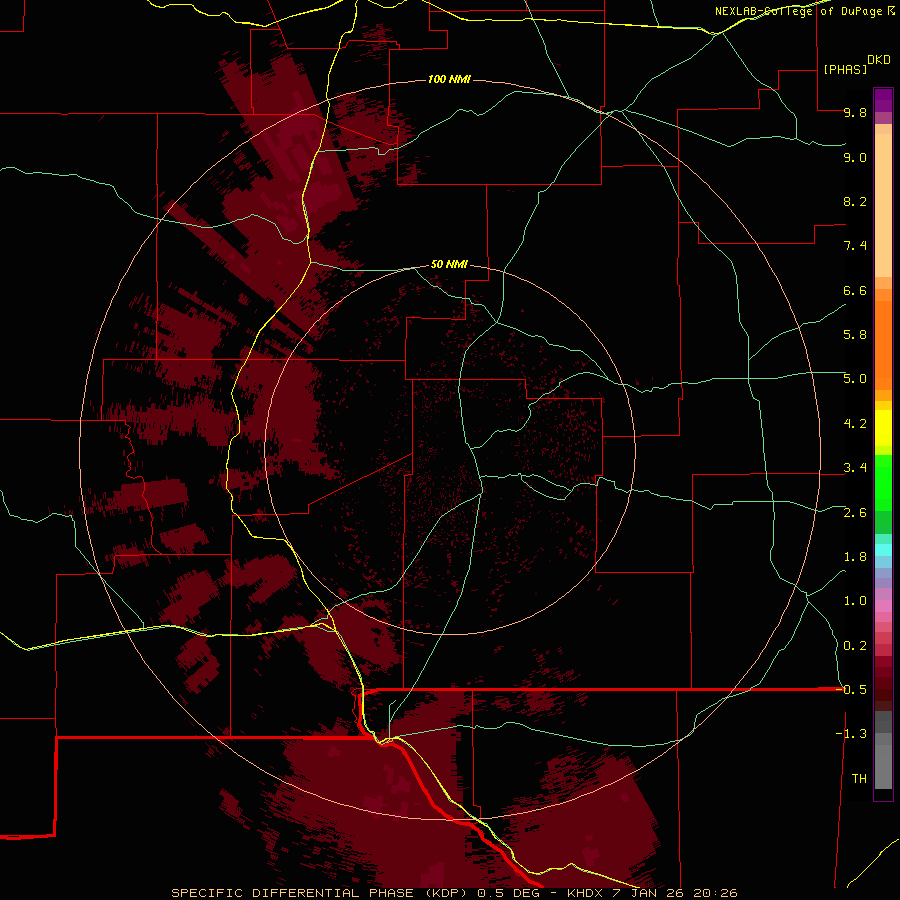
Task: Click the 1.0 scale label
Action: pyautogui.click(x=855, y=601)
